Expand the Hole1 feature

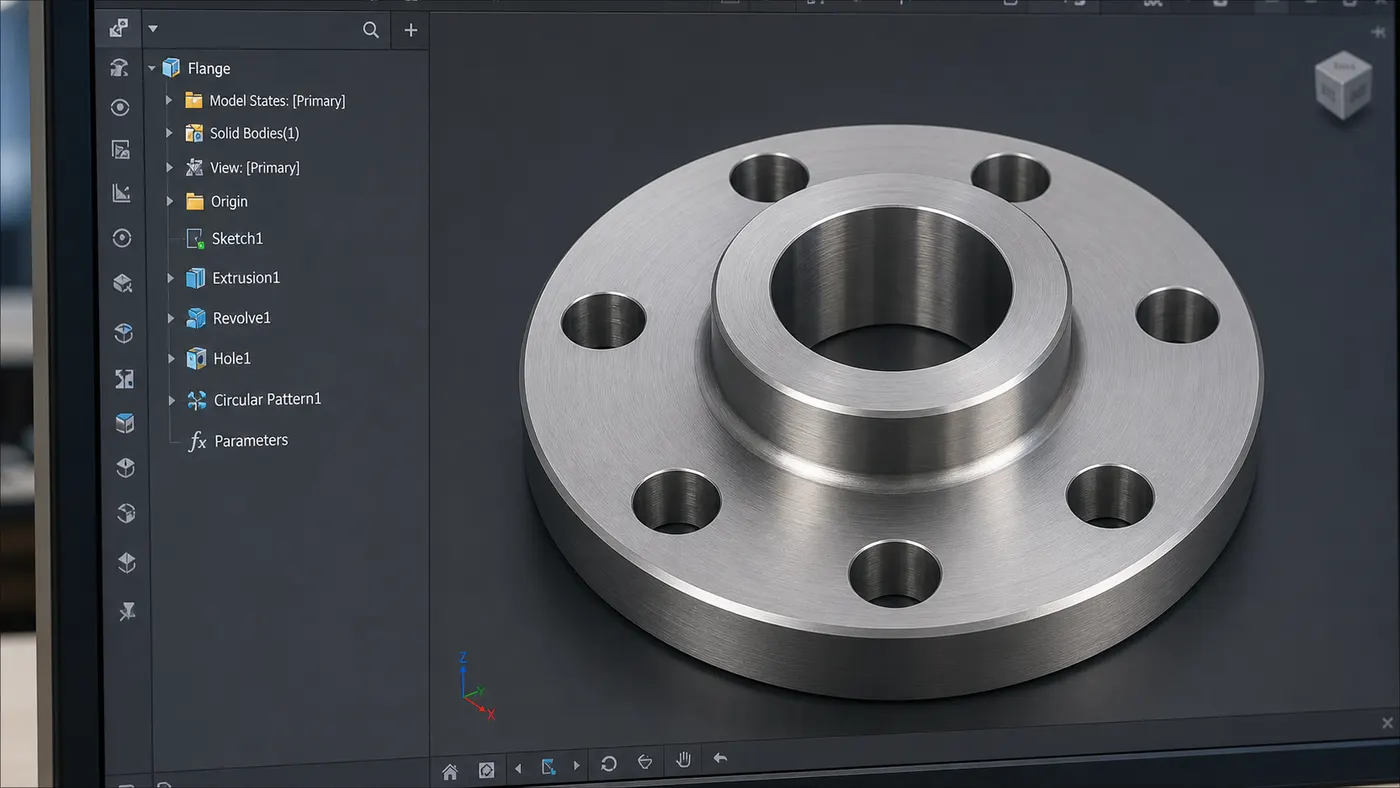click(x=172, y=359)
